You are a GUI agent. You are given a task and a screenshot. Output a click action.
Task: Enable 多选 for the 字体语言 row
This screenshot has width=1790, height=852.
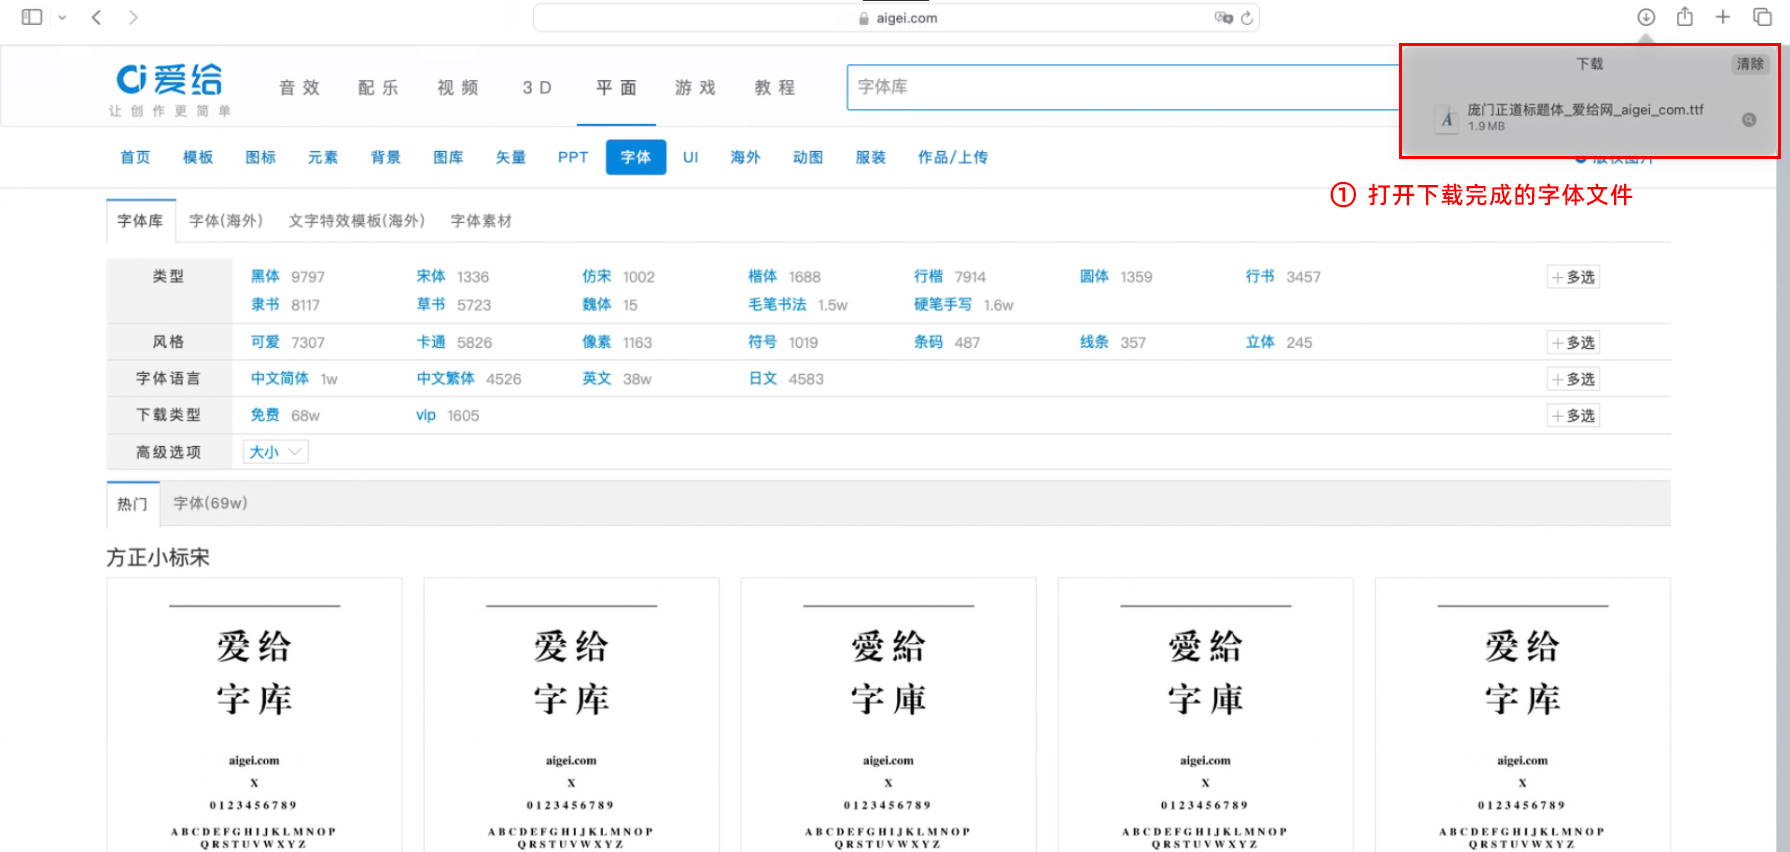click(x=1573, y=379)
